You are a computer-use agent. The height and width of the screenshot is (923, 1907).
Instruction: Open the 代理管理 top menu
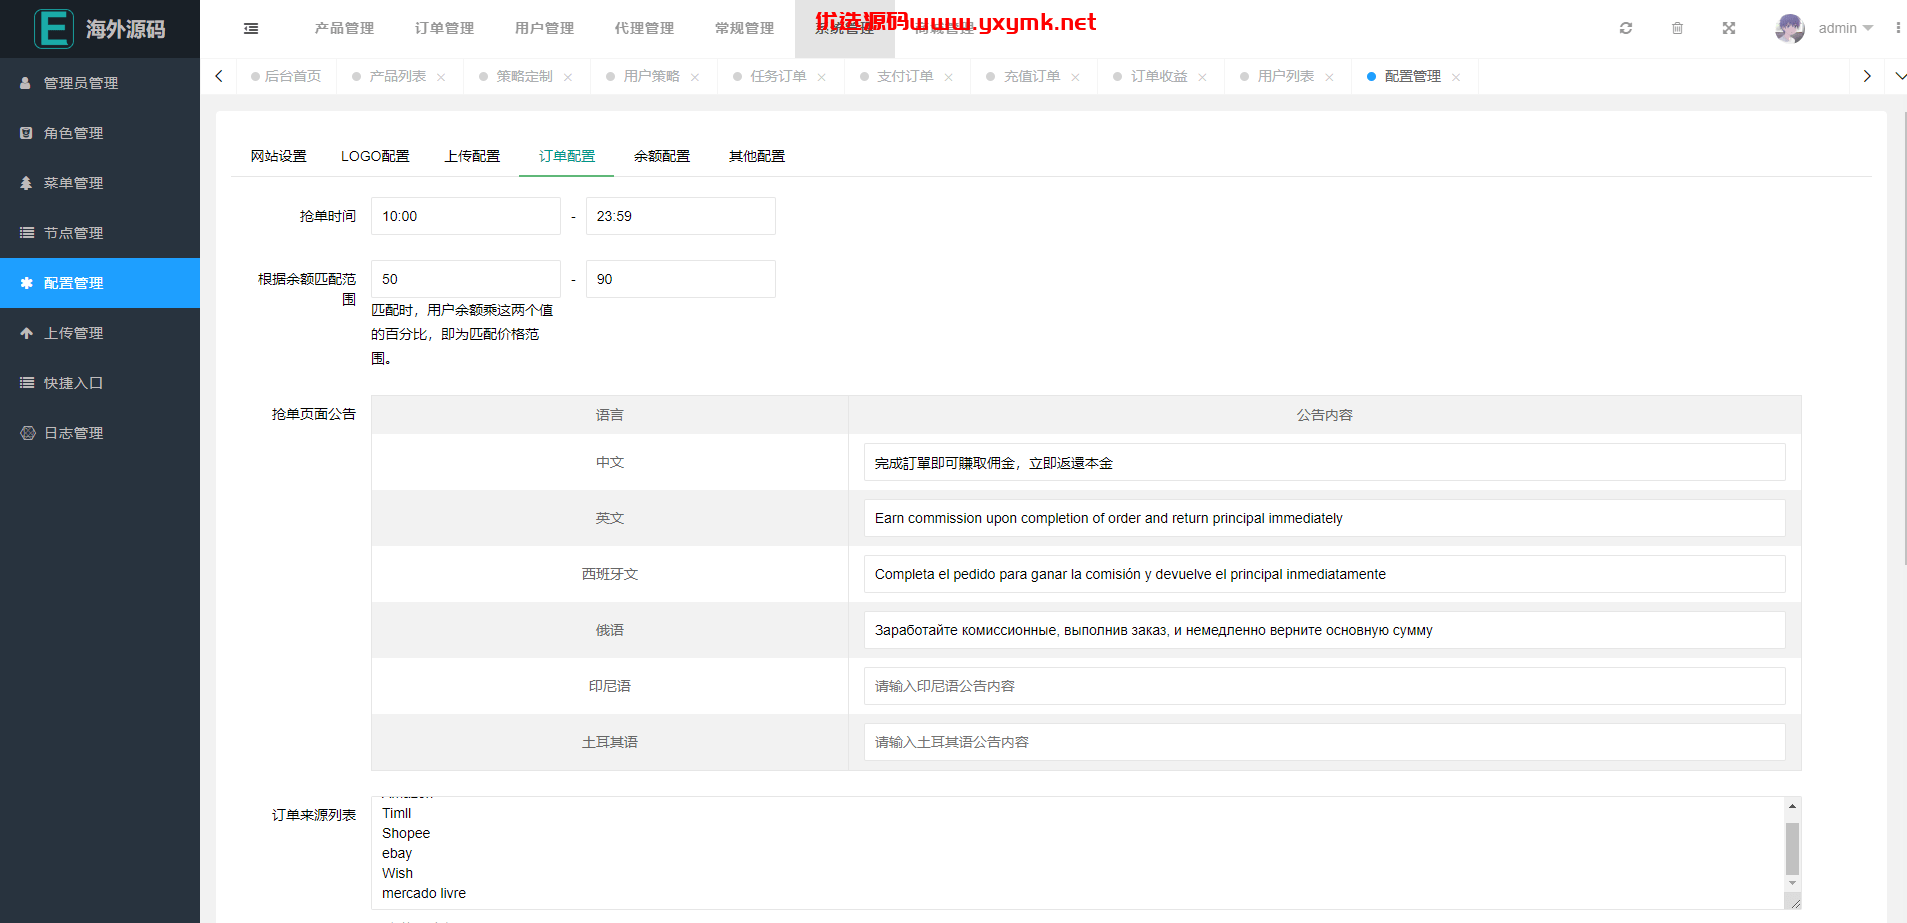coord(645,28)
